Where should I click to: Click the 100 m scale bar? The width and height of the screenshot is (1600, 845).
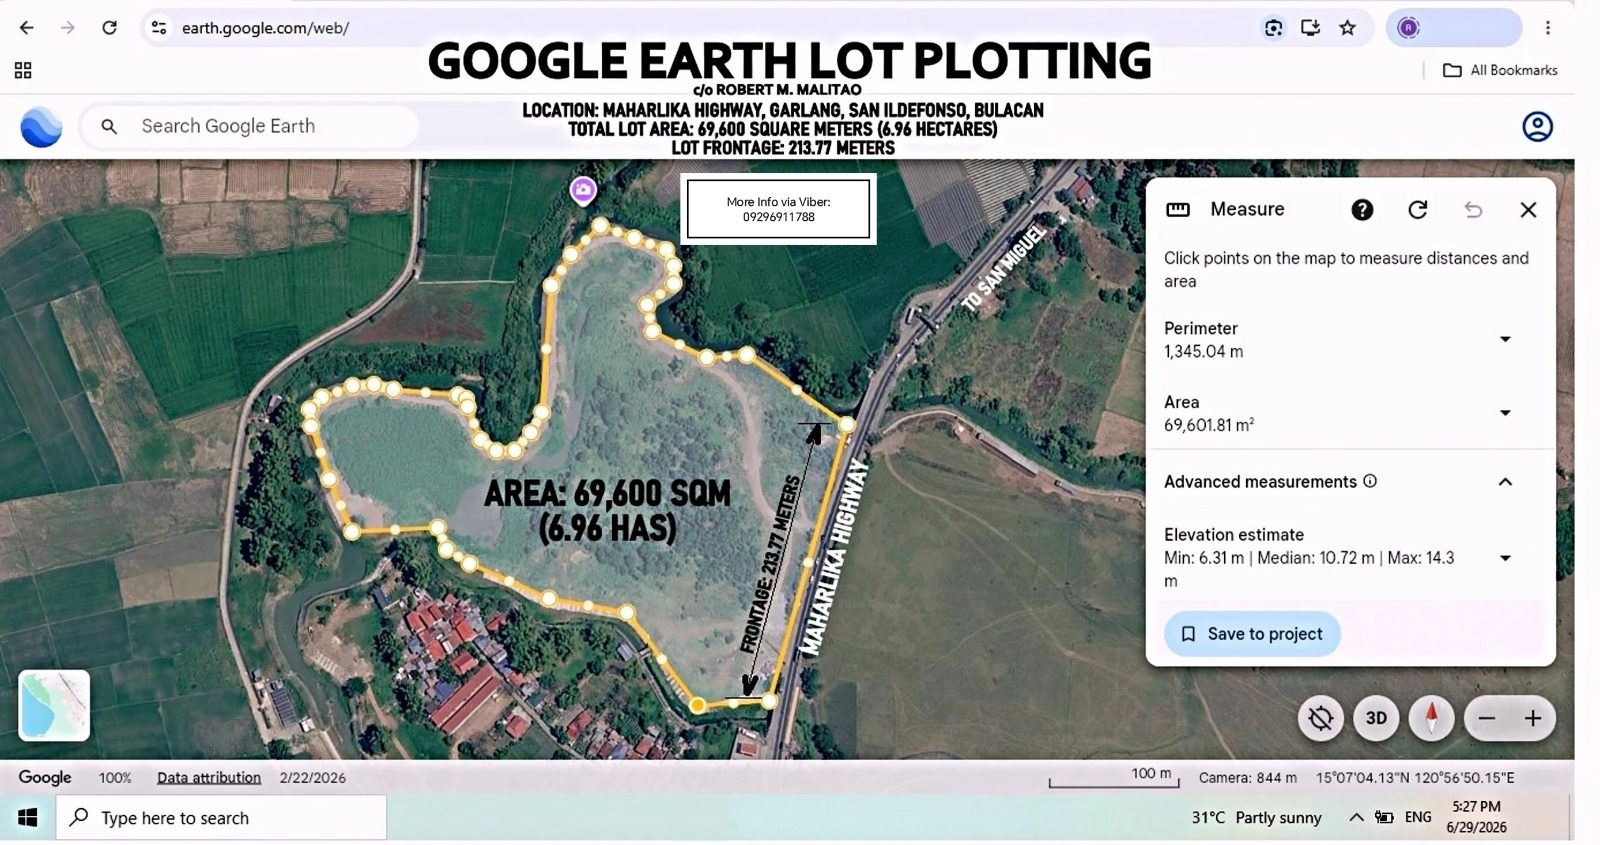pos(1114,777)
